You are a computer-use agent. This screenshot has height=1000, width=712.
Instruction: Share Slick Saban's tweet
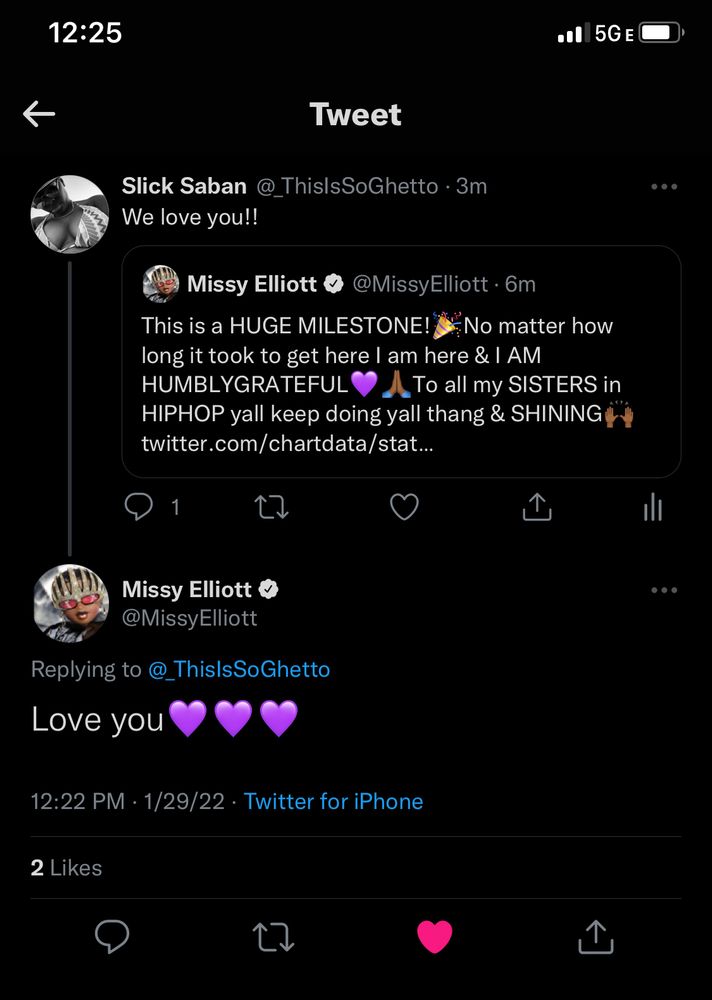(x=537, y=508)
